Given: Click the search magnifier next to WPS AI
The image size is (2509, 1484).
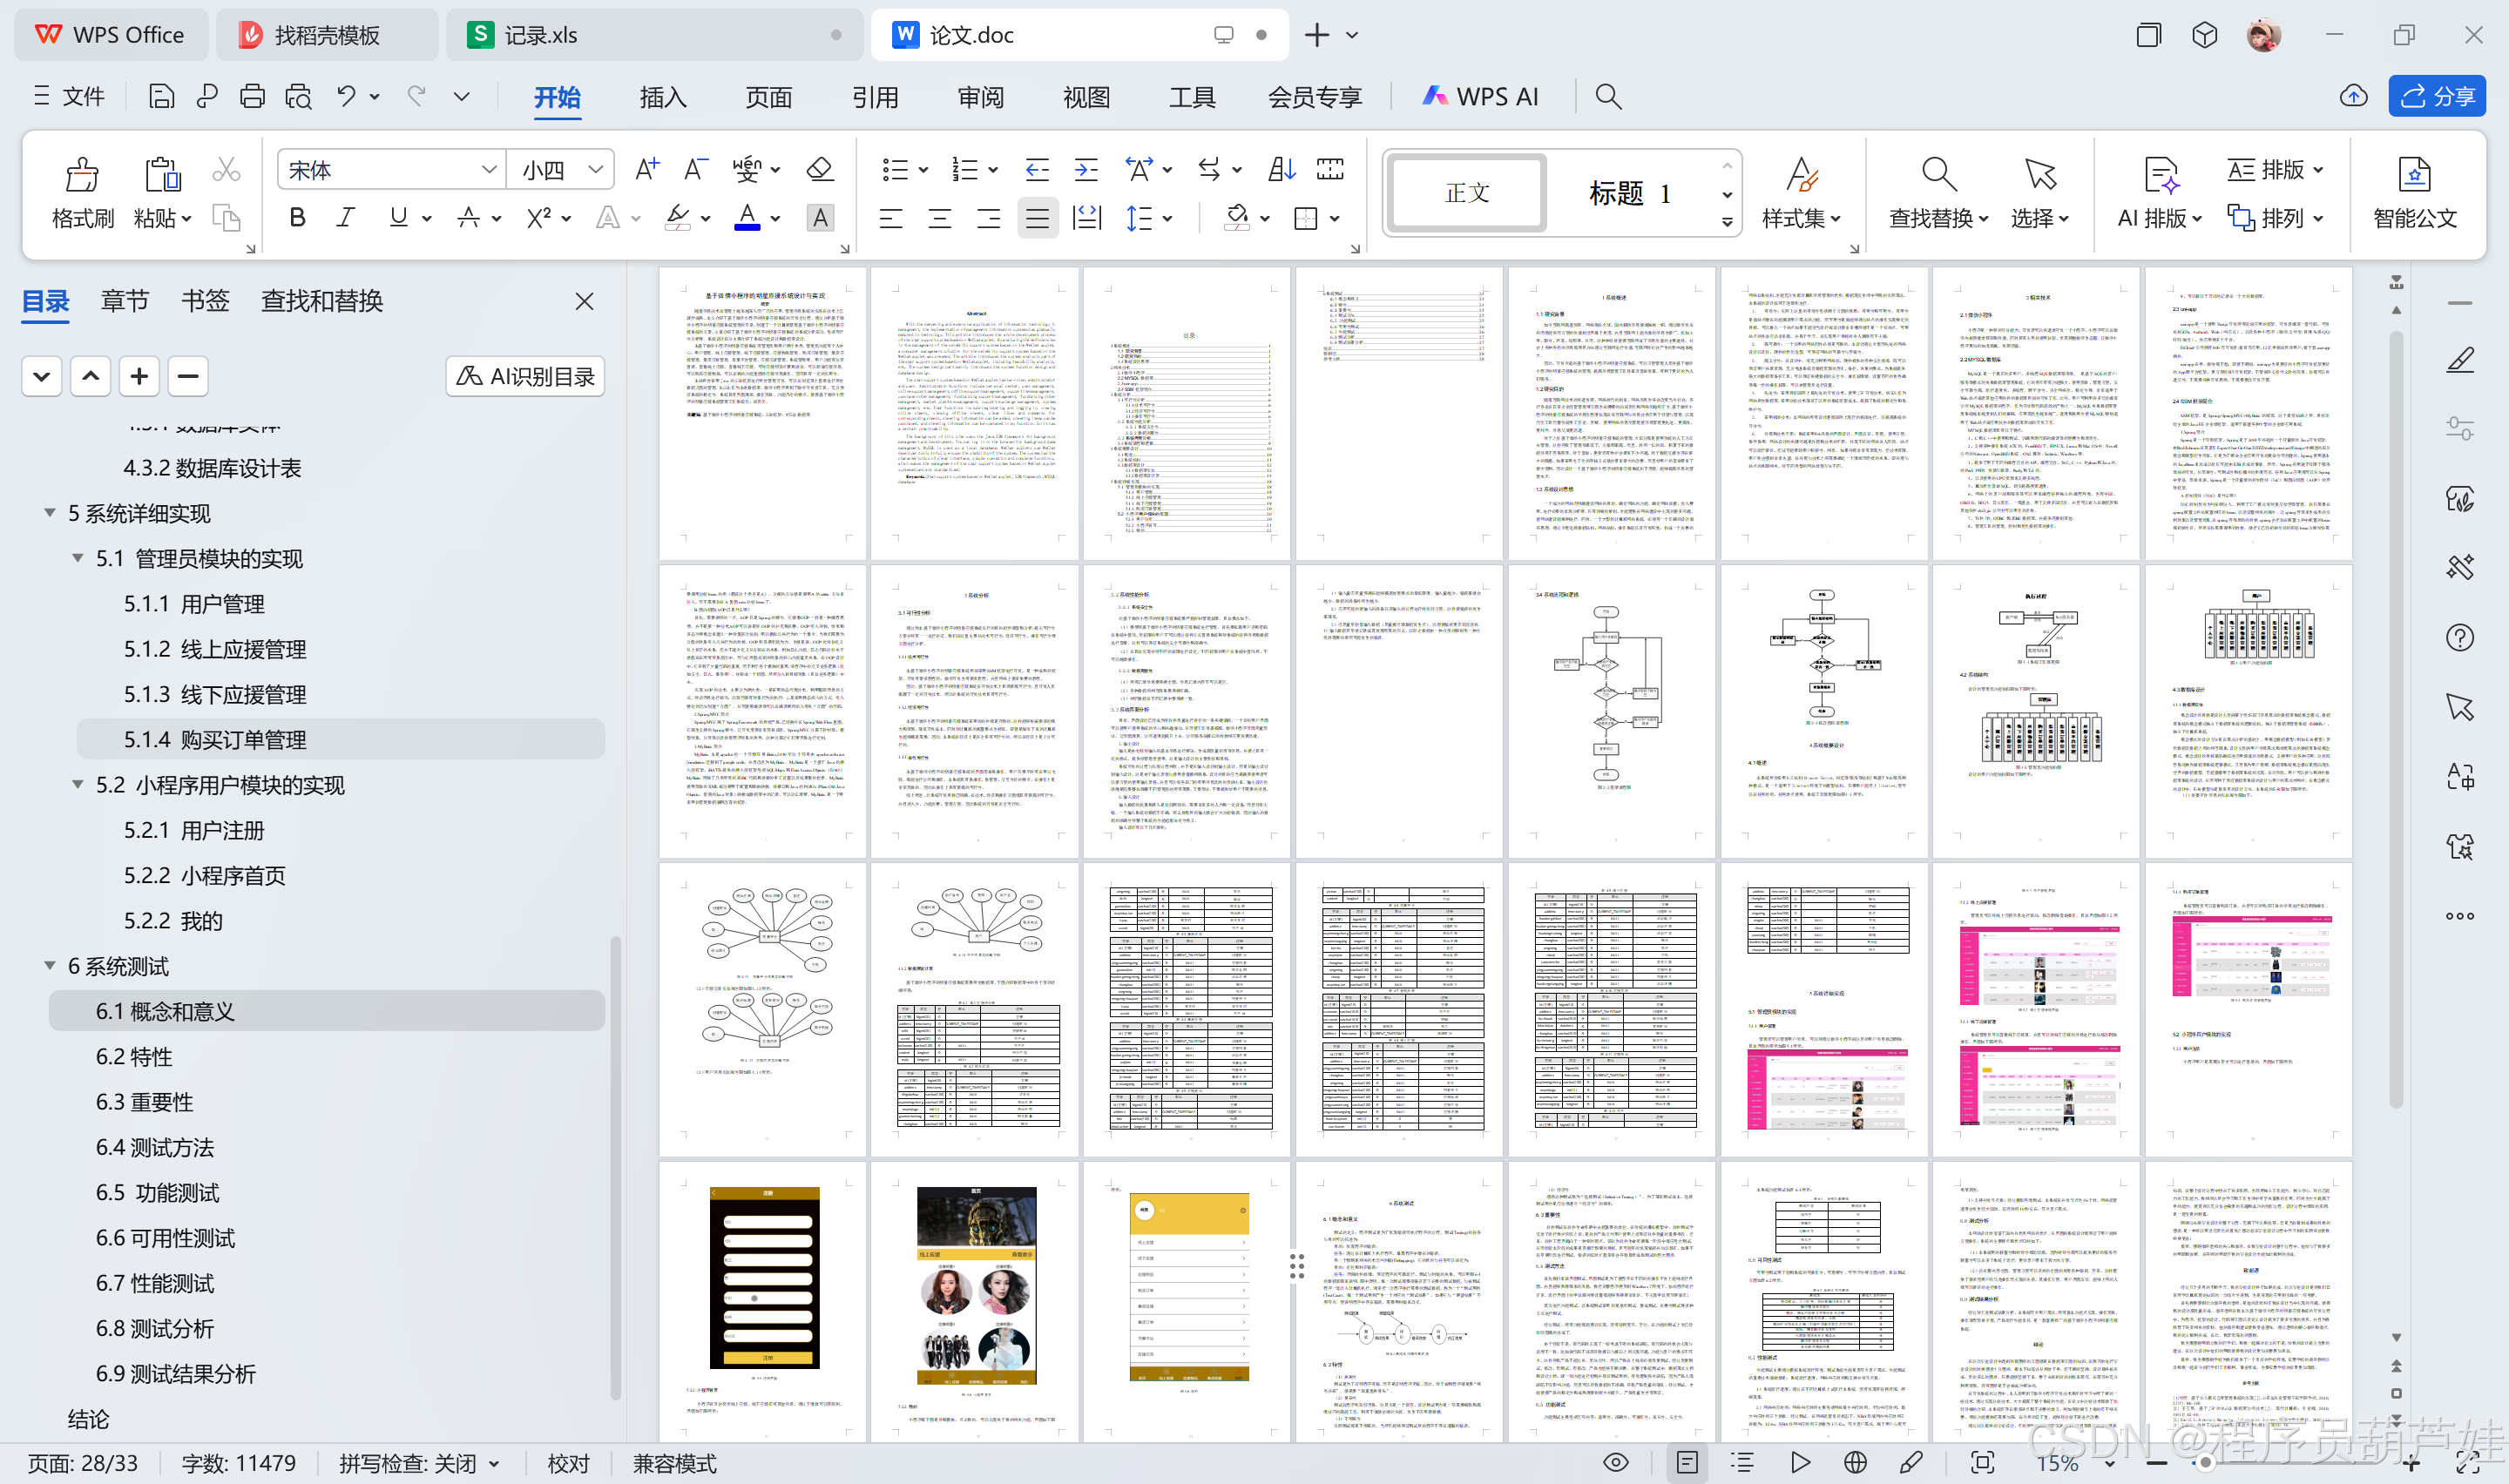Looking at the screenshot, I should tap(1608, 96).
